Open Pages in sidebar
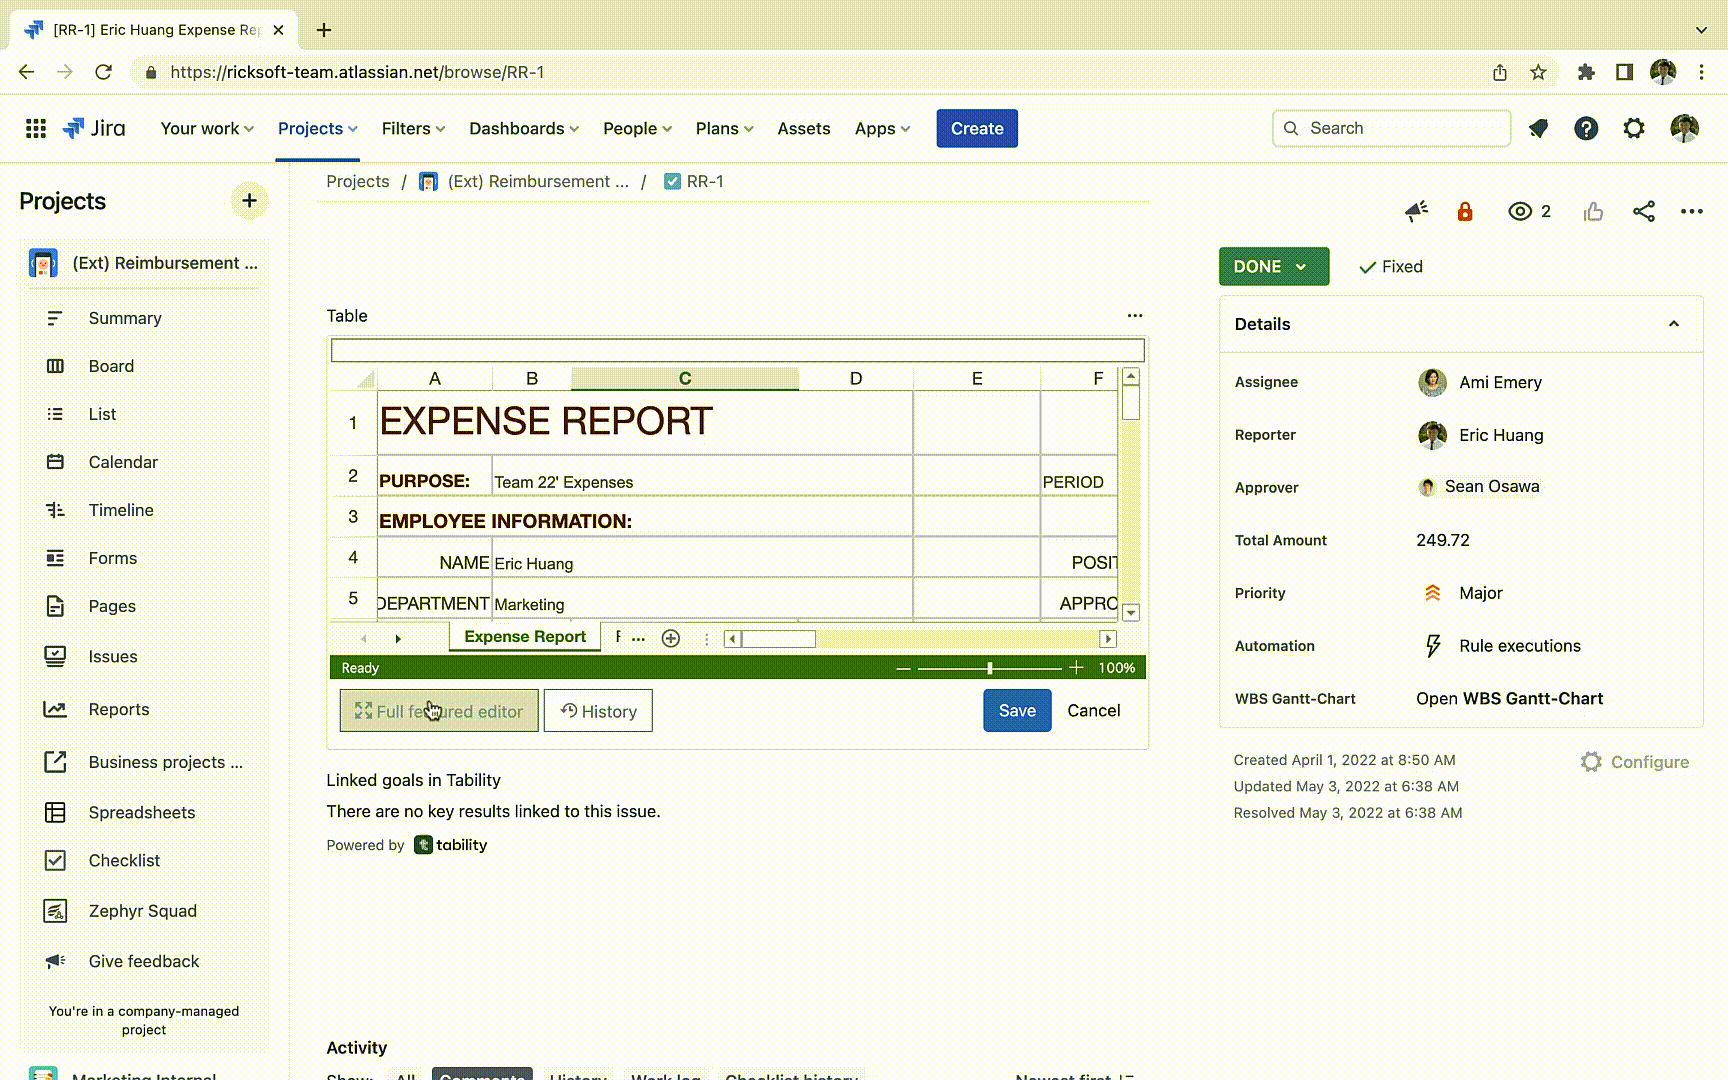The width and height of the screenshot is (1728, 1080). 144,606
